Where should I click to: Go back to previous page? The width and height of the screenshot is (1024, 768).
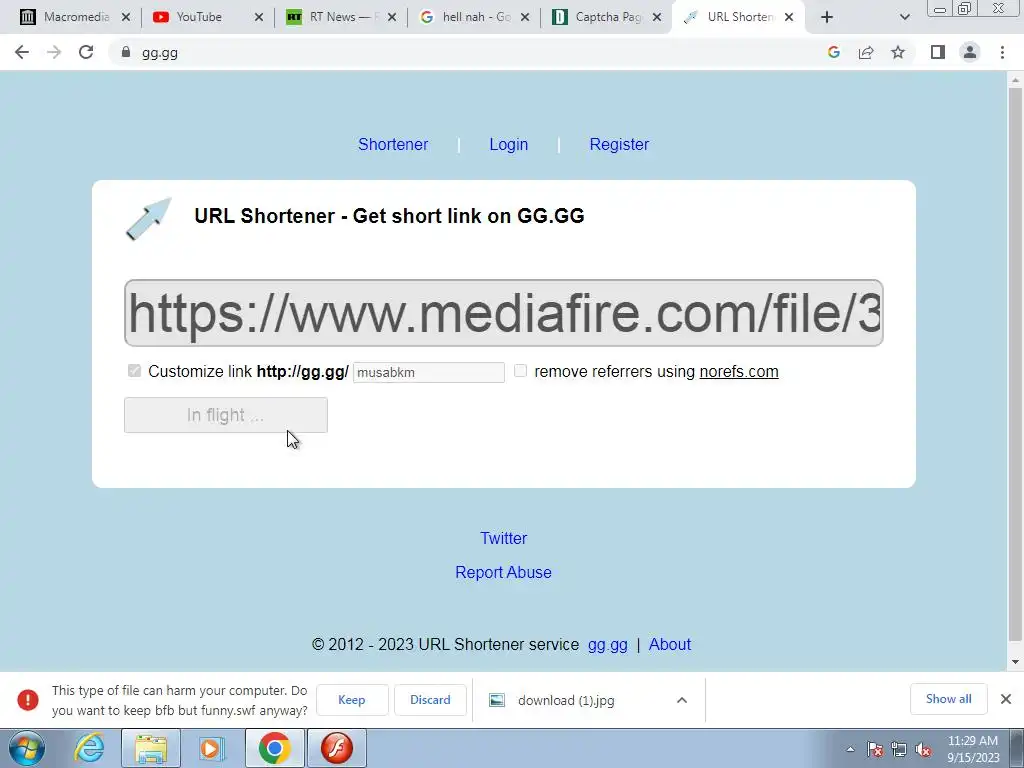coord(22,52)
